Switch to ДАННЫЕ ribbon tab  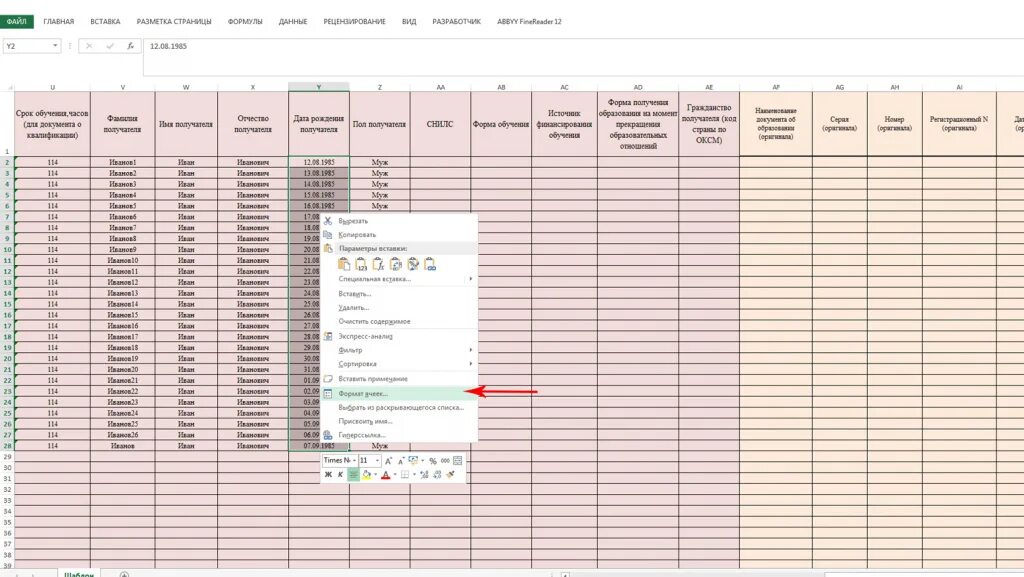(293, 22)
